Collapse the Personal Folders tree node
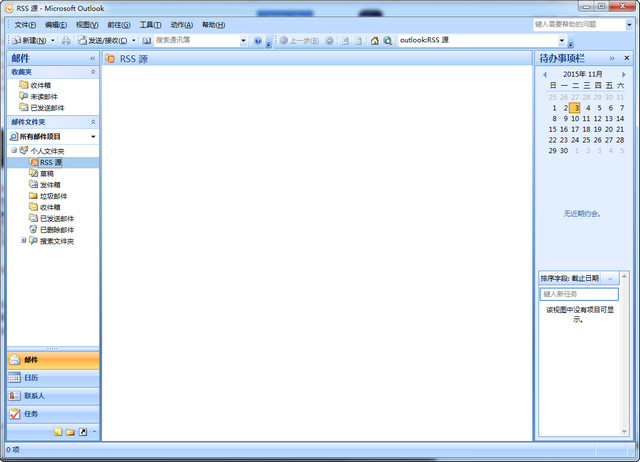 pyautogui.click(x=14, y=151)
